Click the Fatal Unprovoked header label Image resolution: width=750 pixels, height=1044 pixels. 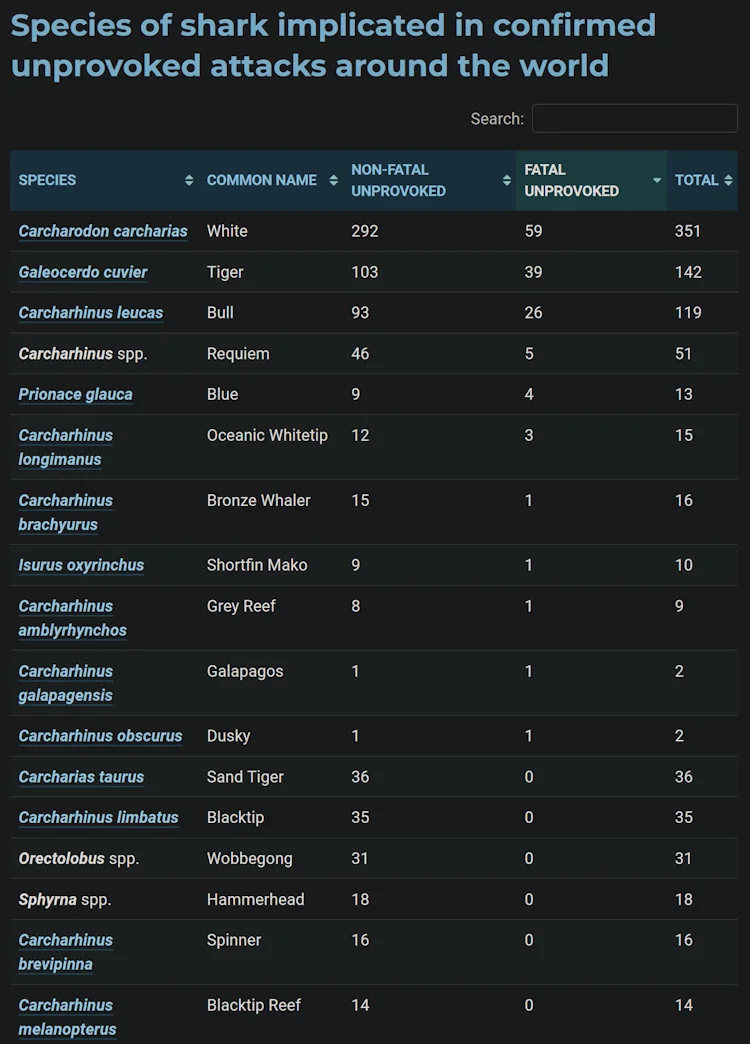[x=571, y=180]
